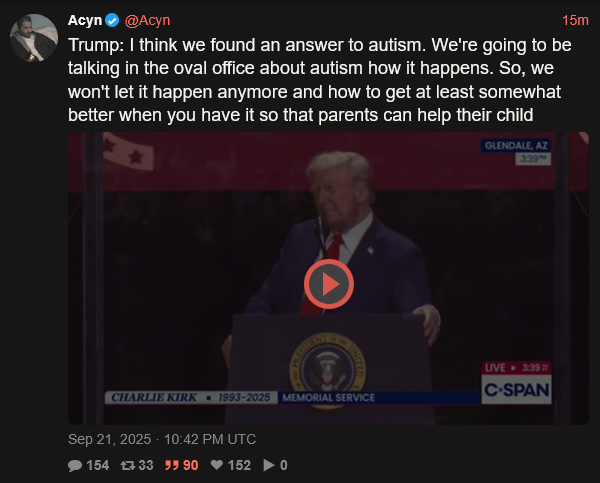Click the heart likes icon
This screenshot has width=600, height=483.
pos(217,465)
